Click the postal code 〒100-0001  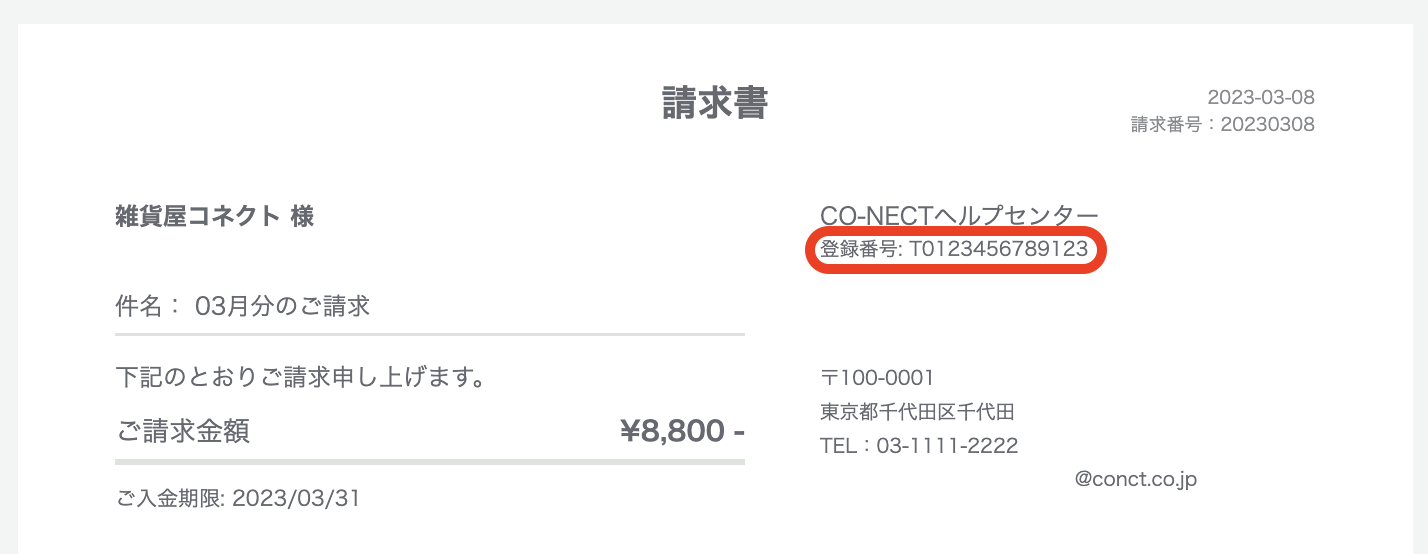[x=877, y=378]
